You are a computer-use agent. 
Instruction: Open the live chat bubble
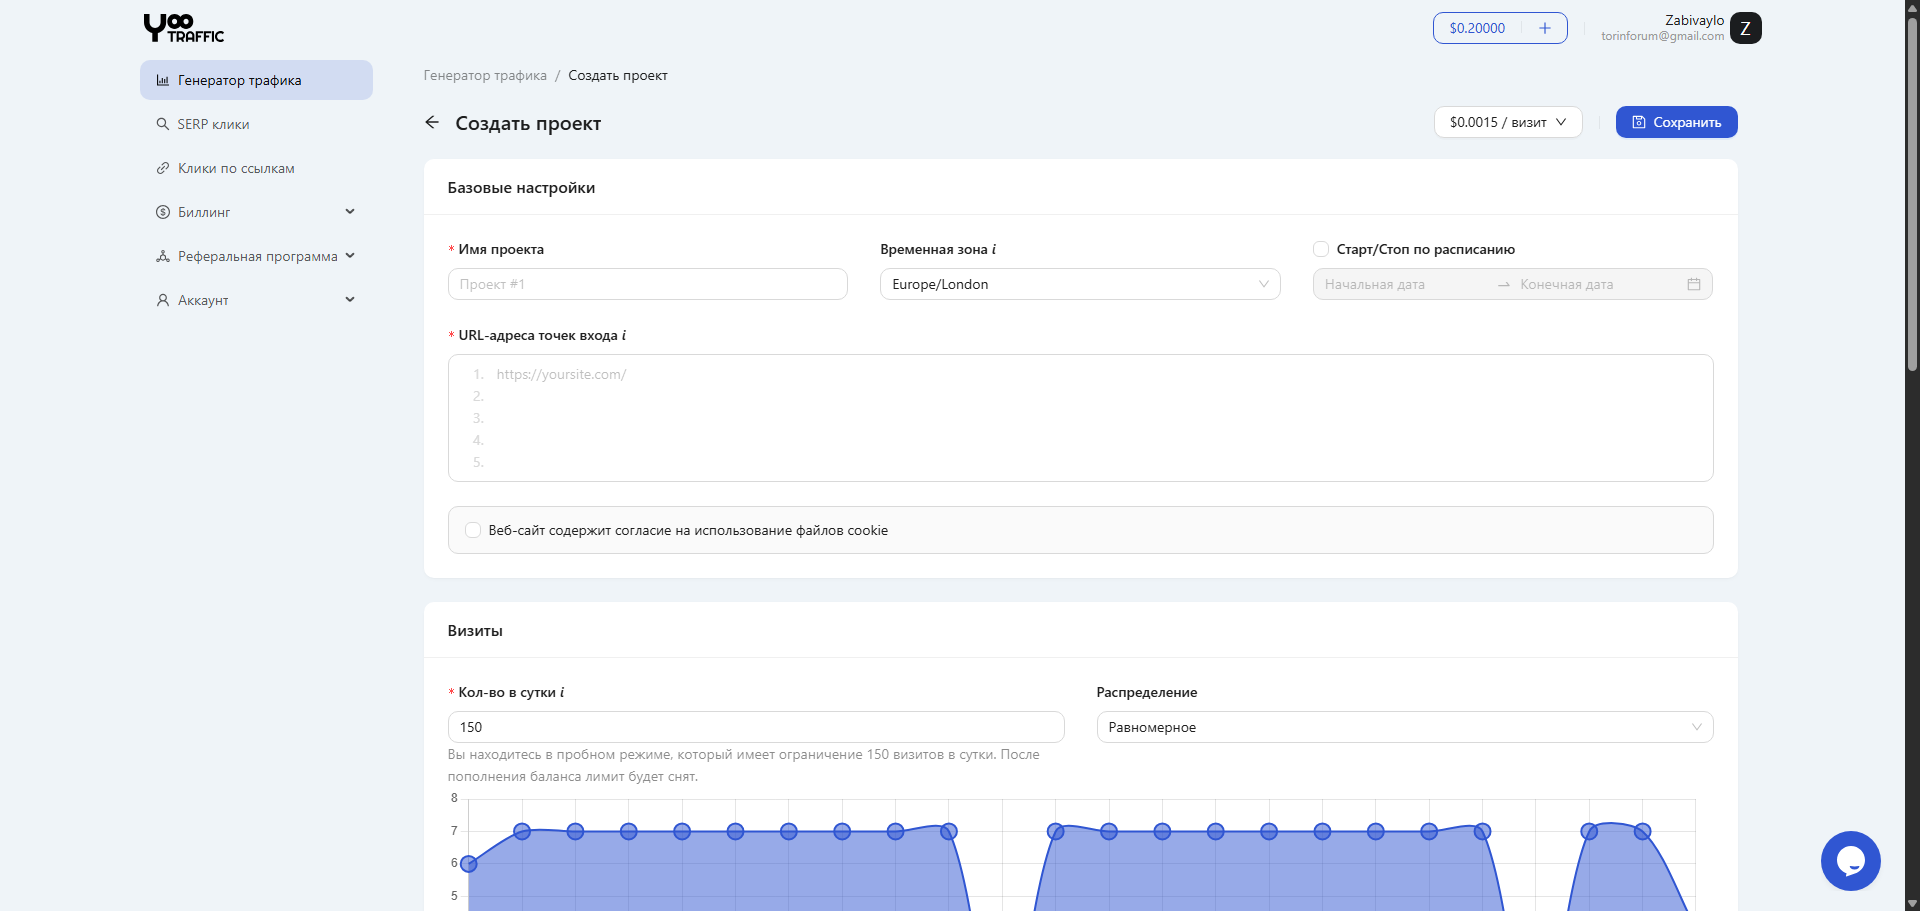1851,861
